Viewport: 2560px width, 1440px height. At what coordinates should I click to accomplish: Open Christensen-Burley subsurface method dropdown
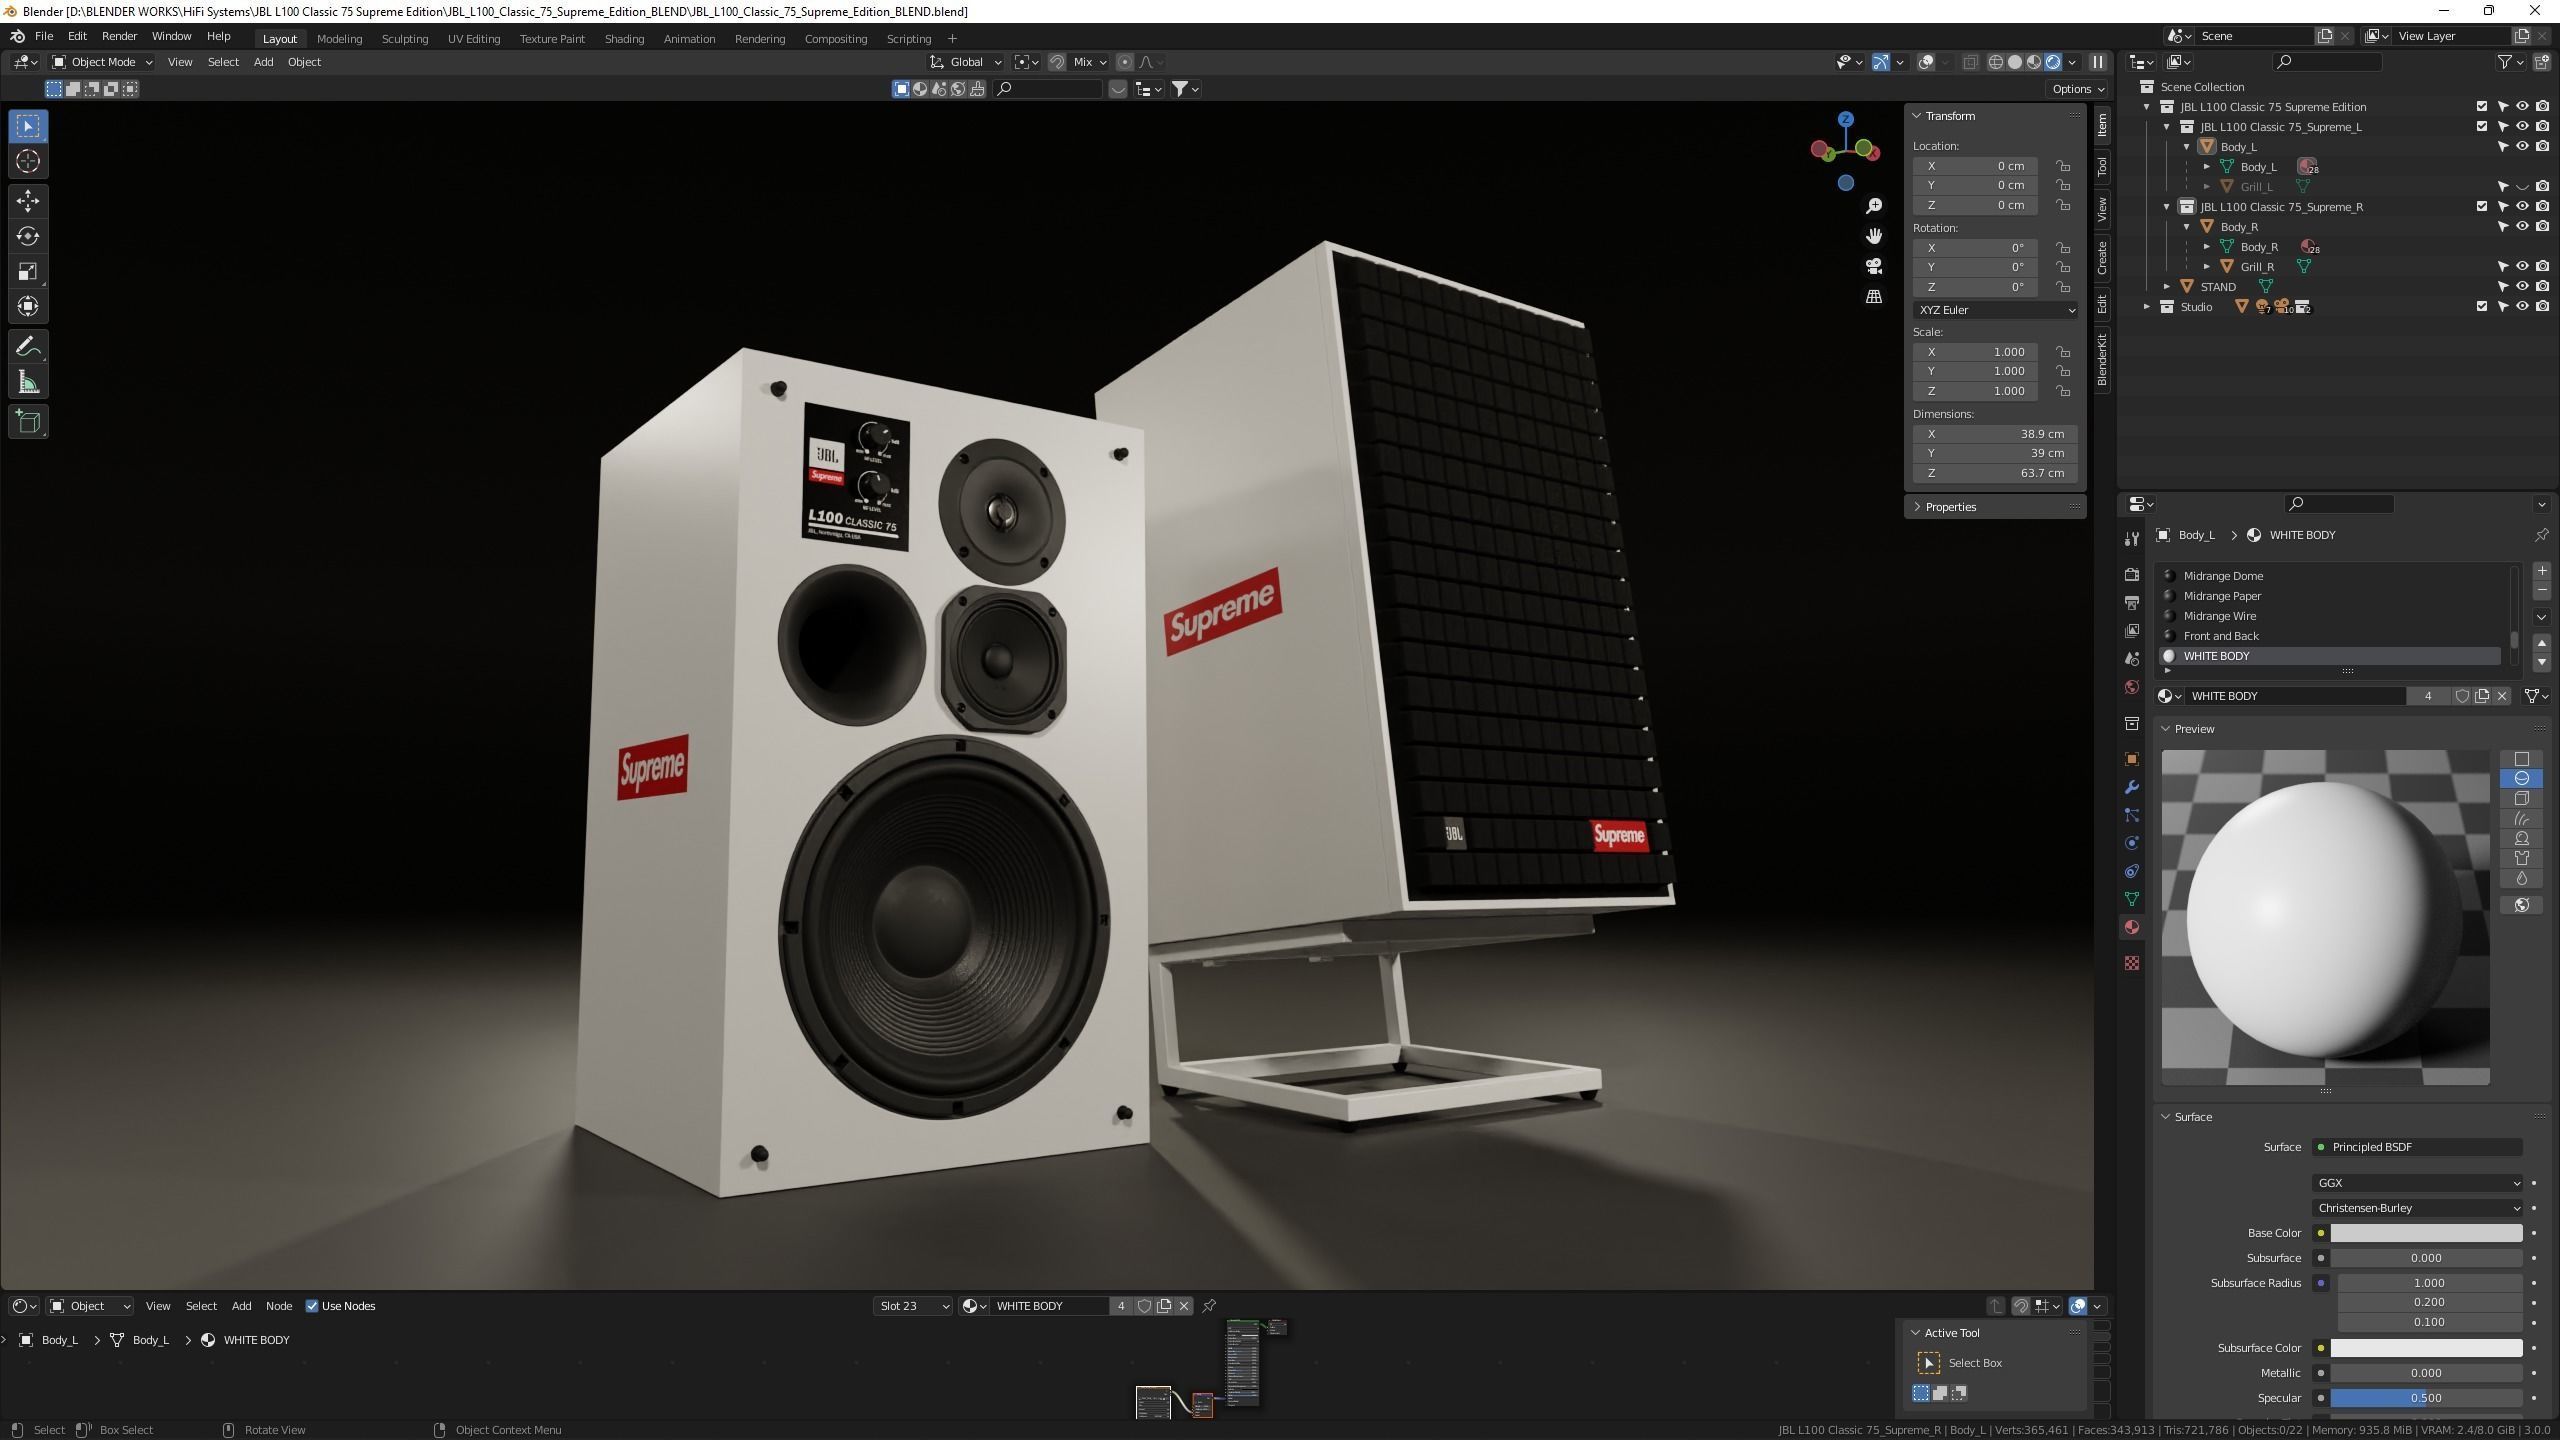coord(2417,1208)
